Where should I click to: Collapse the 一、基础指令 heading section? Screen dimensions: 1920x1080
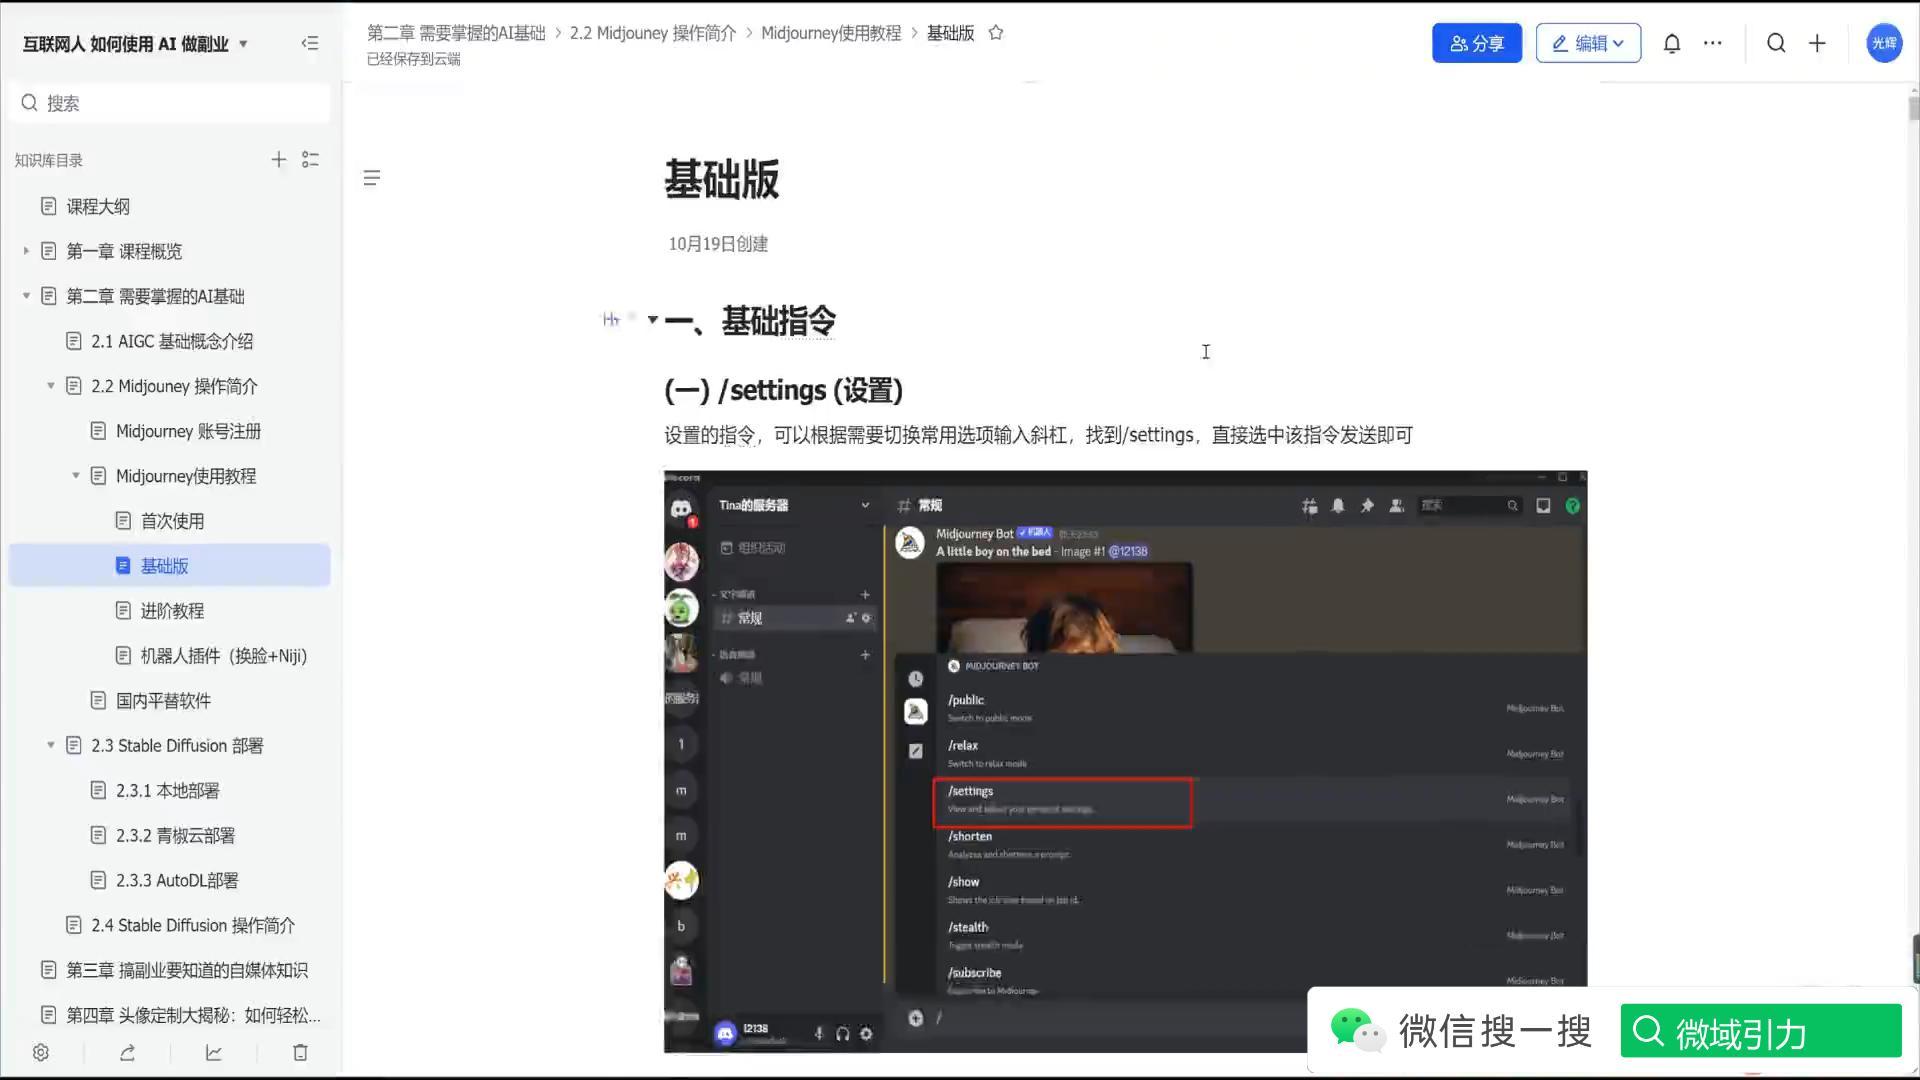(x=653, y=320)
